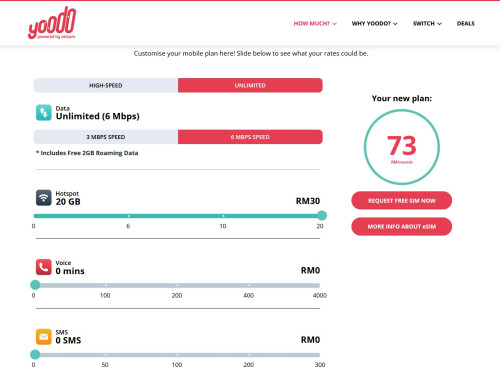Click the Voice phone icon
500x377 pixels.
44,267
